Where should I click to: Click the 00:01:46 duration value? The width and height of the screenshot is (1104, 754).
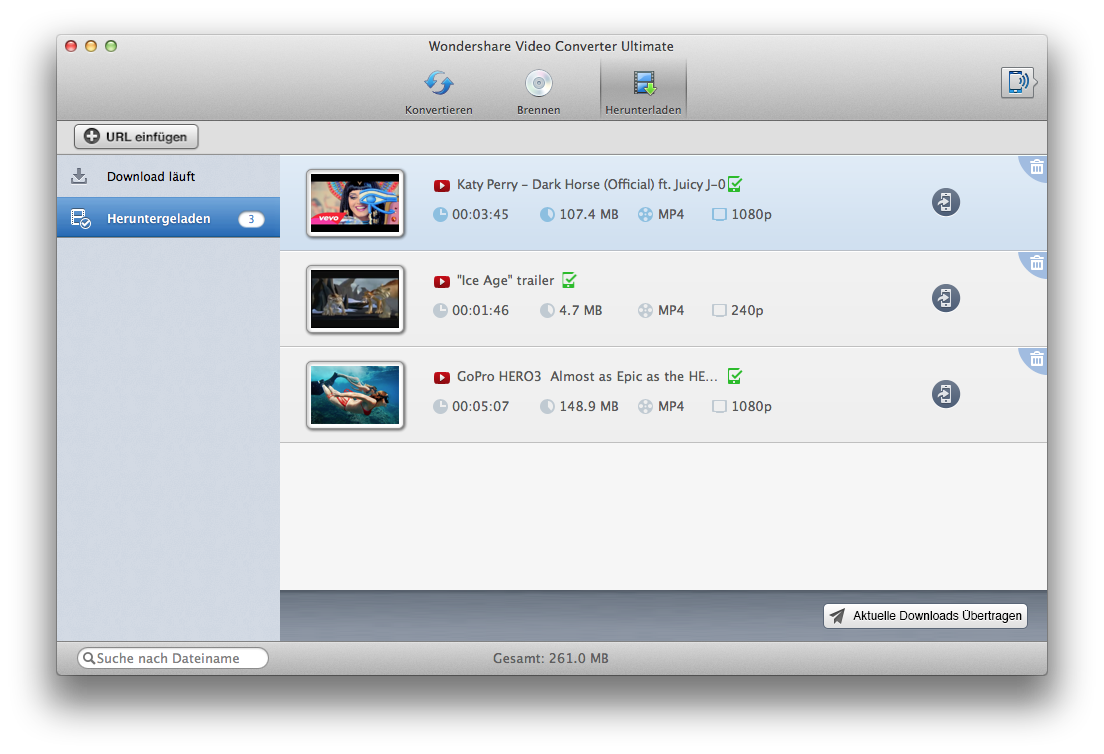(480, 310)
